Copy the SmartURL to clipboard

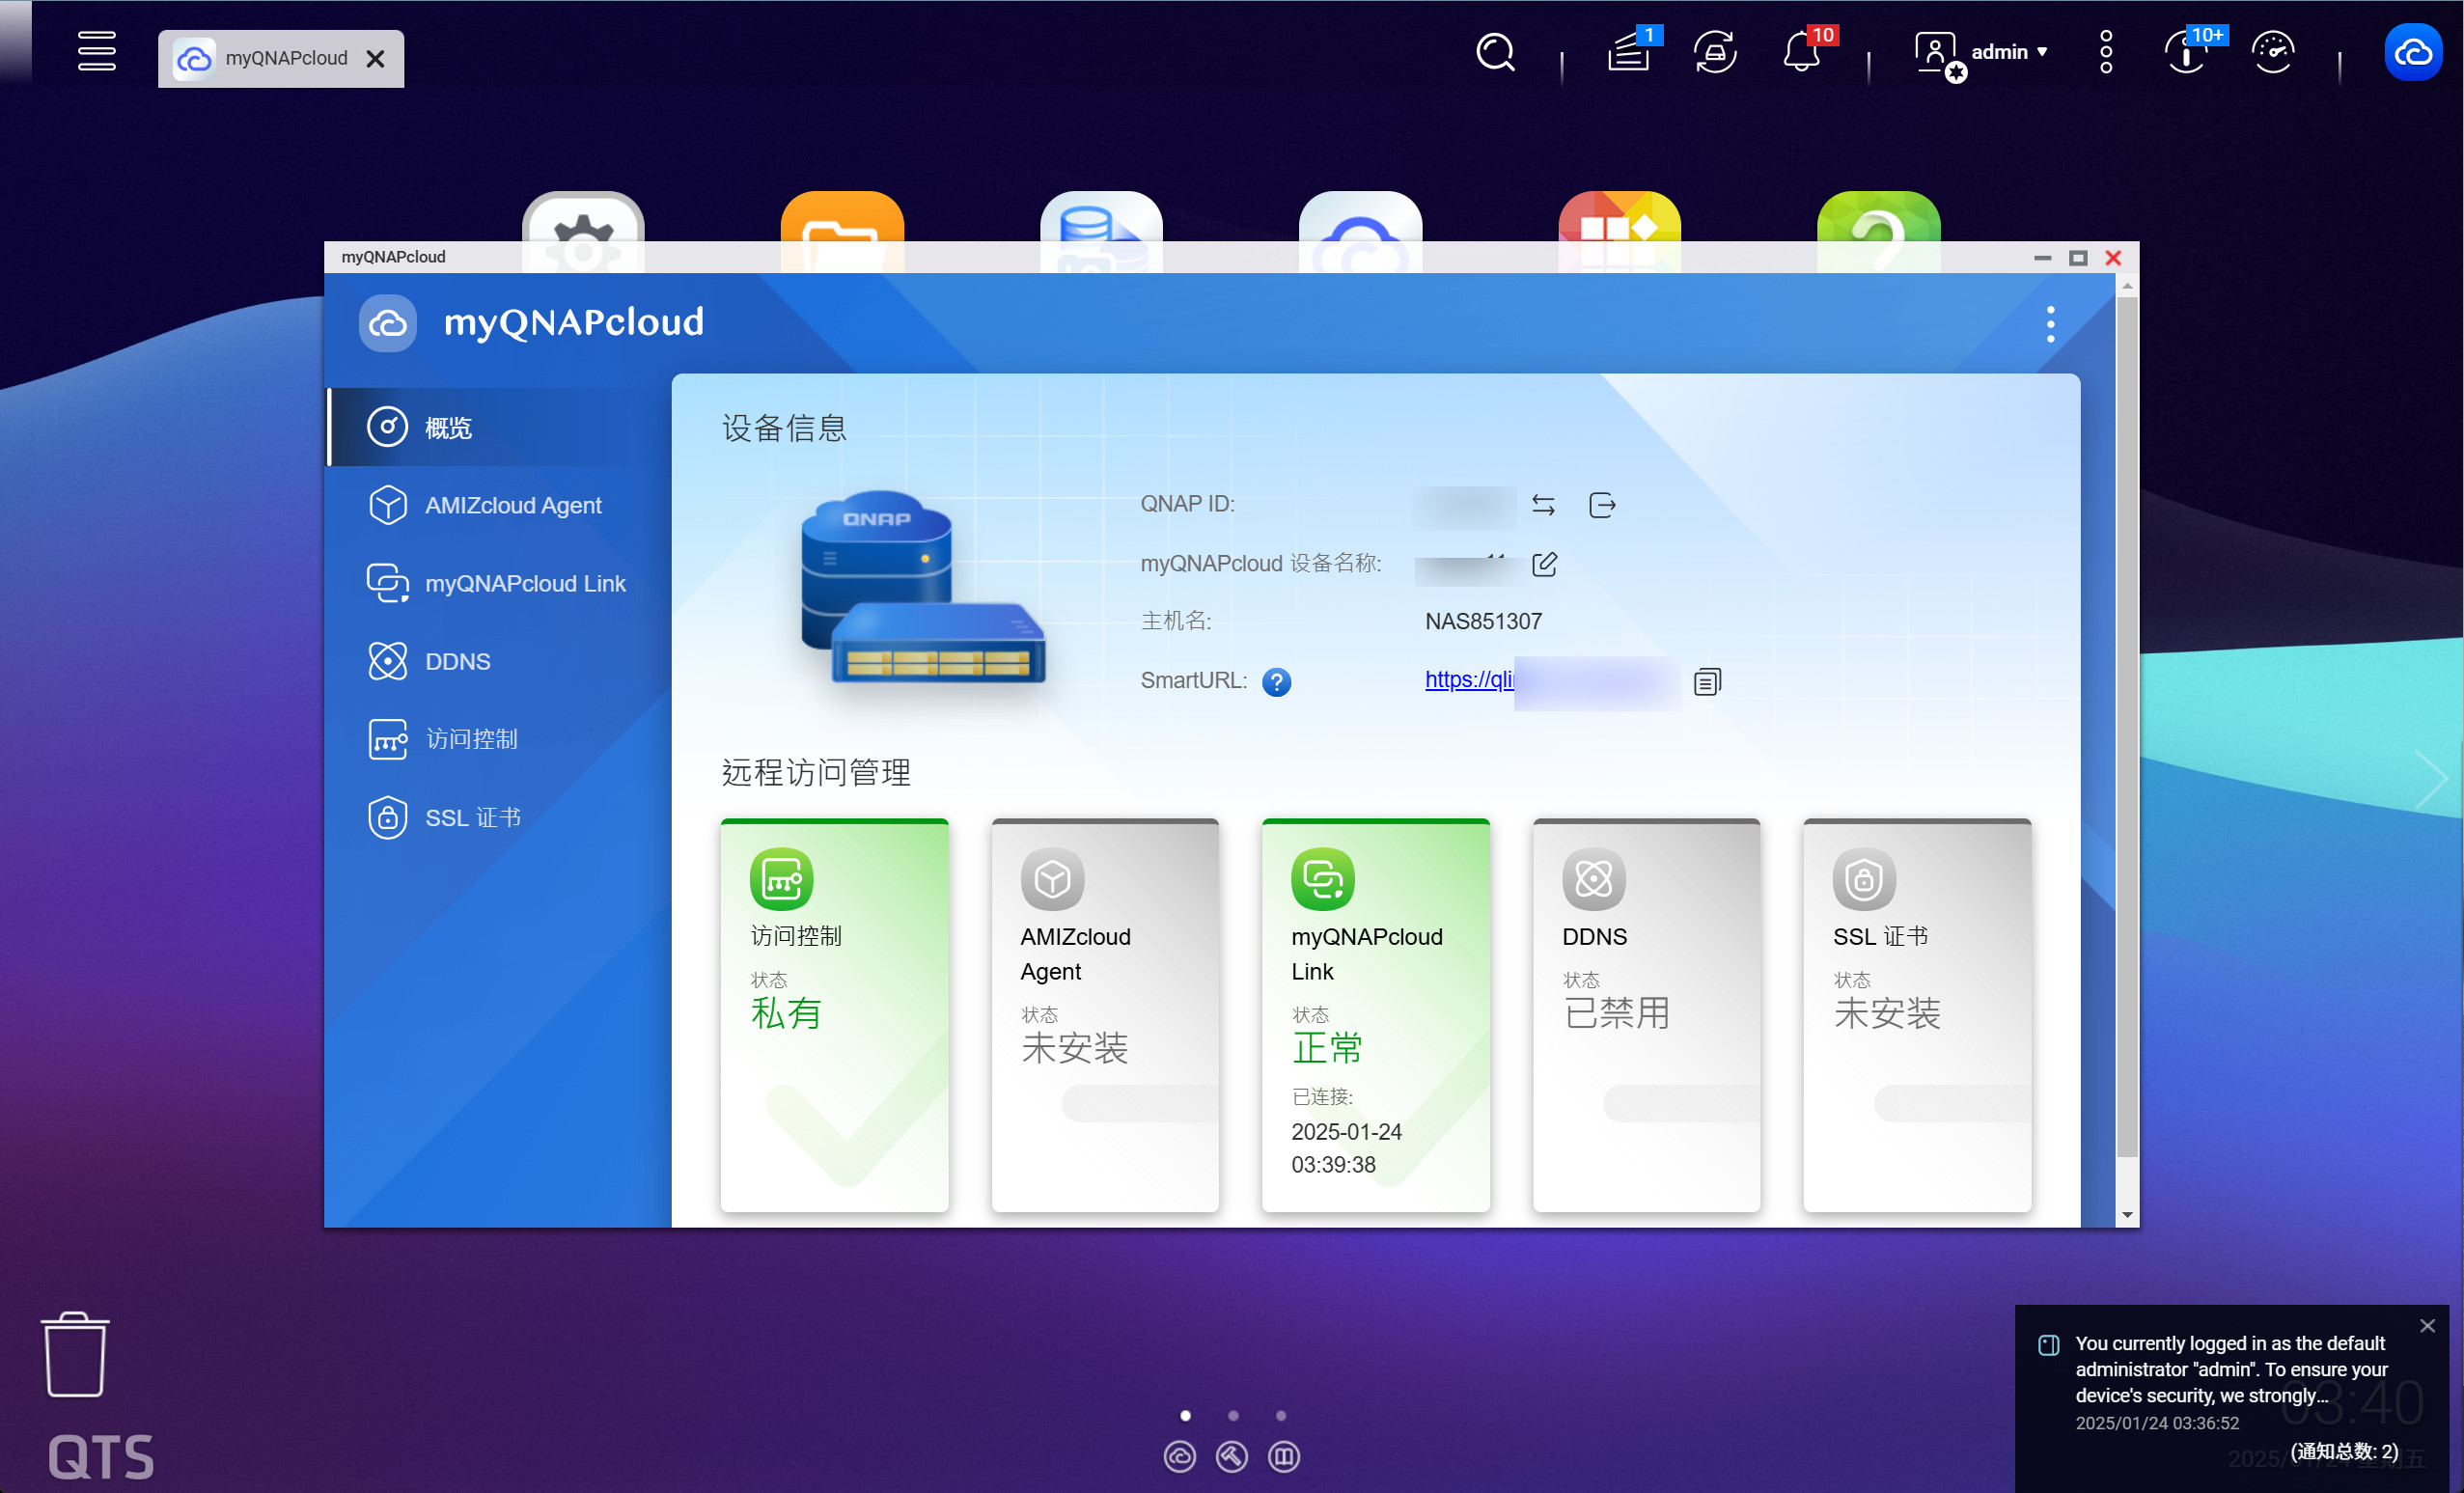pos(1706,681)
